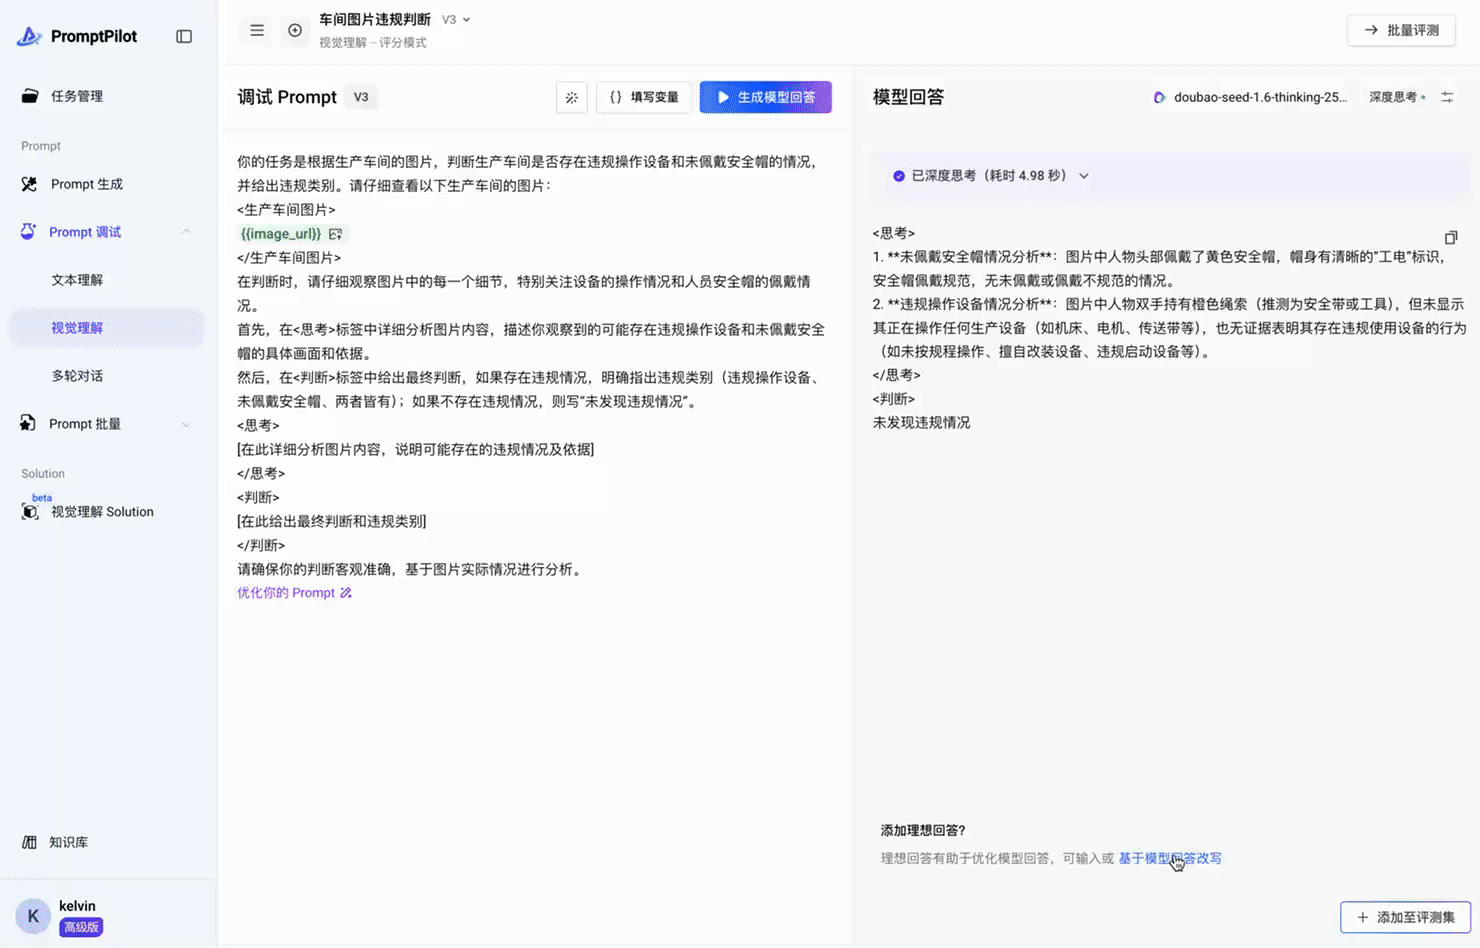Collapse the left sidebar panel
The height and width of the screenshot is (948, 1480).
tap(184, 36)
